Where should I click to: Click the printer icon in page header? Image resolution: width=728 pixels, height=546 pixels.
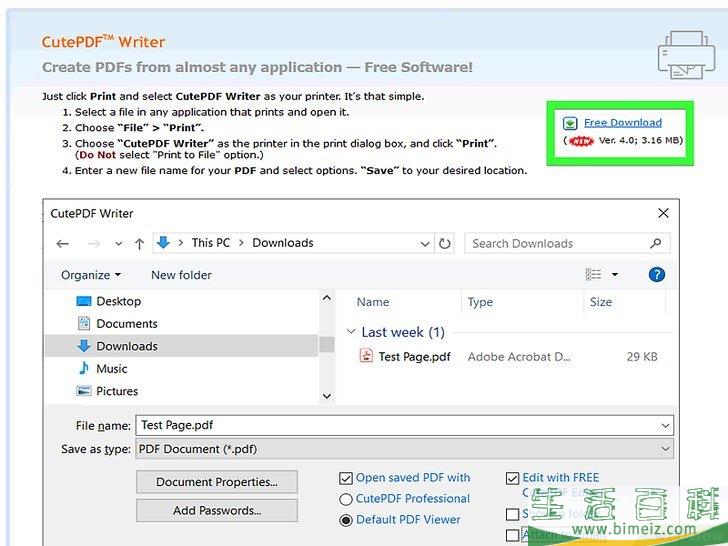686,54
